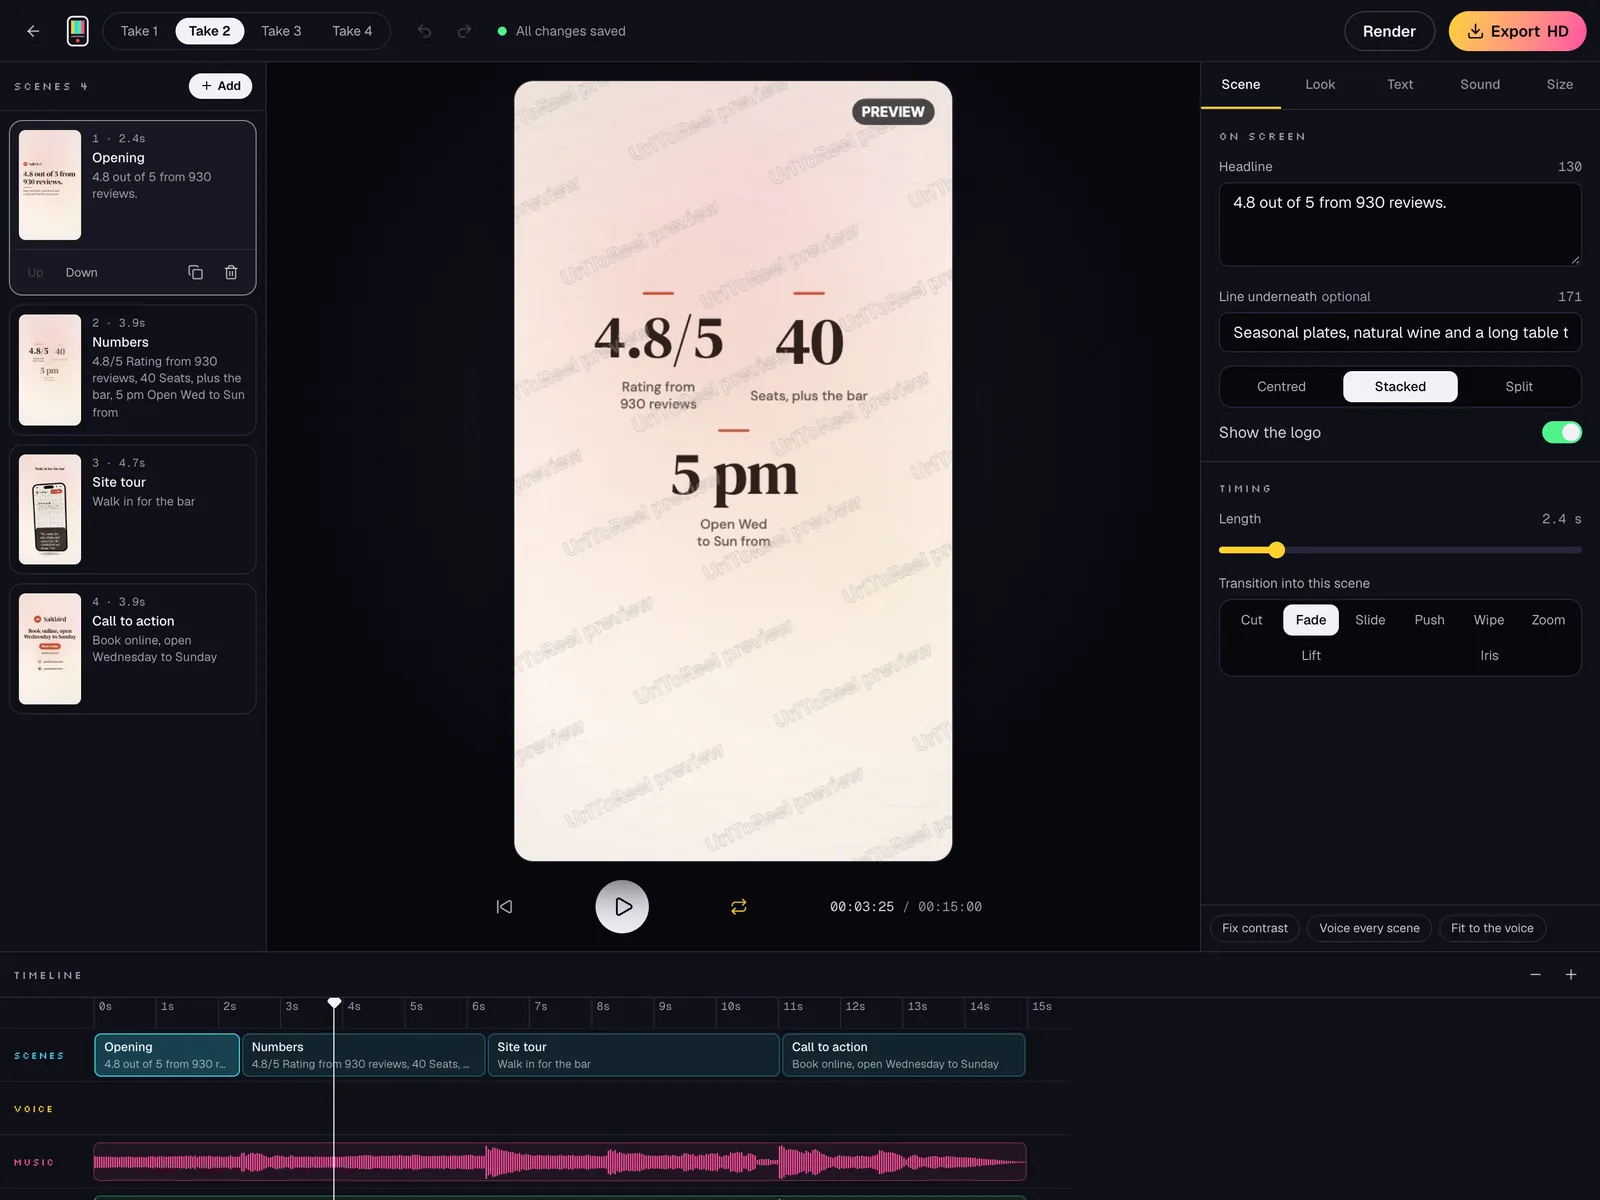Choose the Centred layout option
This screenshot has width=1600, height=1200.
click(1281, 386)
